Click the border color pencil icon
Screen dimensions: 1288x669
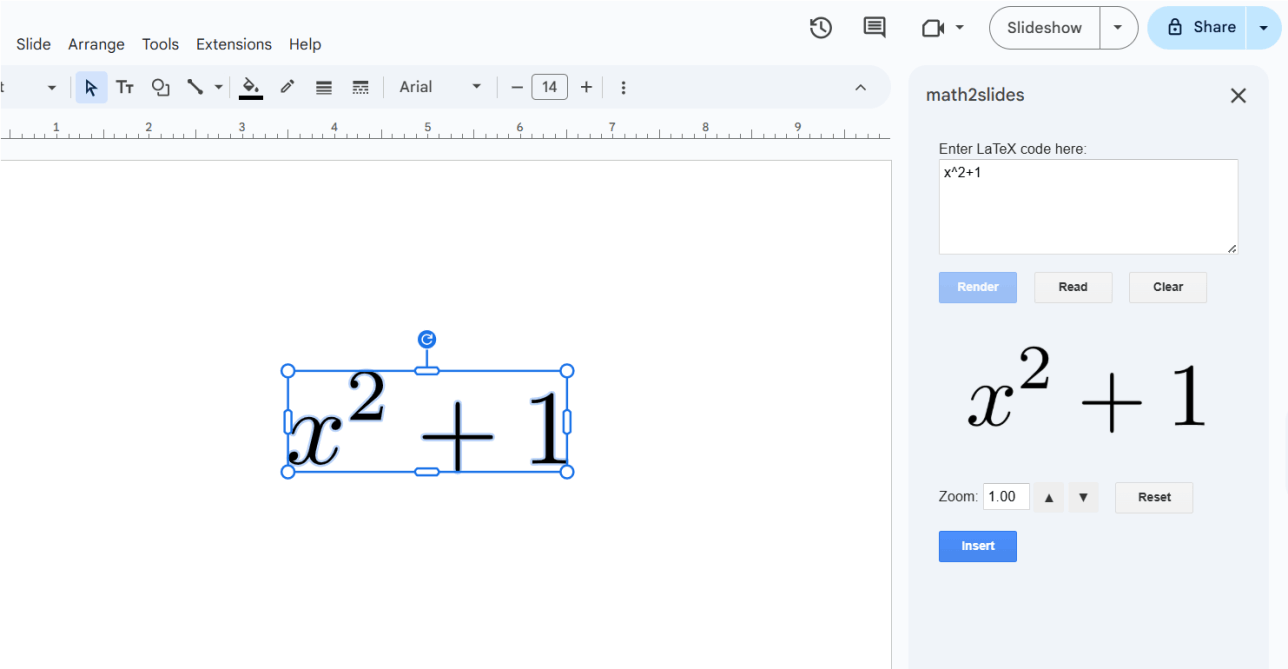[x=287, y=88]
